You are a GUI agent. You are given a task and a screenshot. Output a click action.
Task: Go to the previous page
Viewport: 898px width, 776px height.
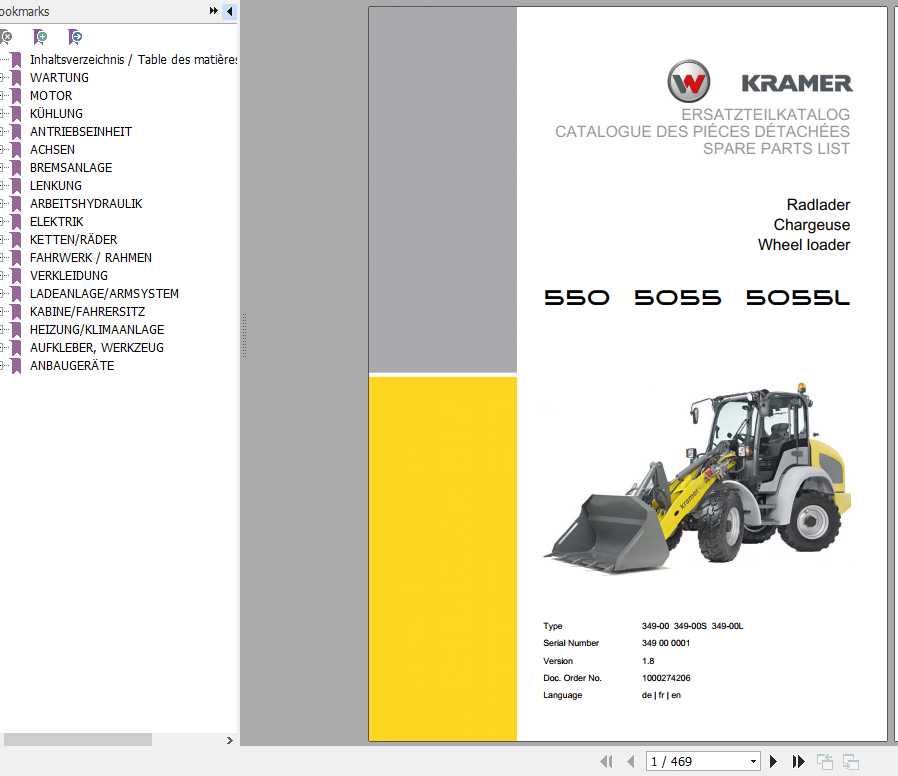[631, 762]
